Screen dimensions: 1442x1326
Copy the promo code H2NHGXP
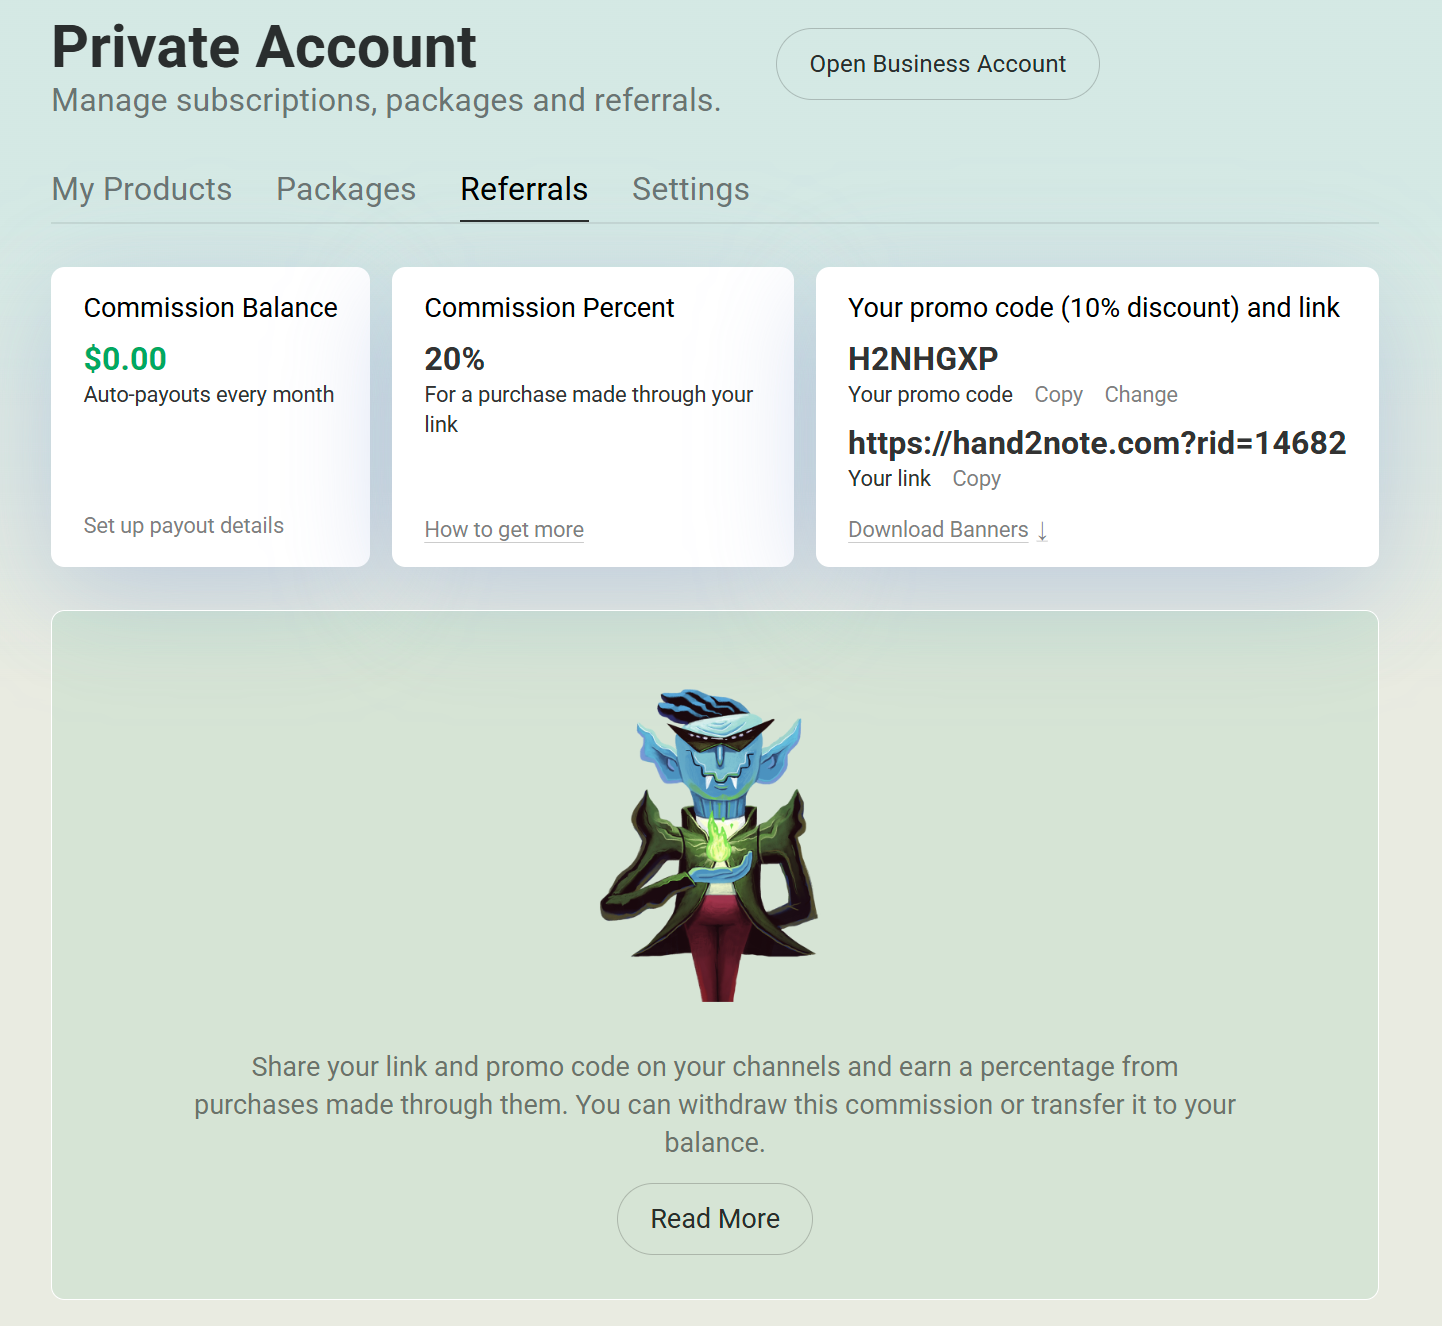(1058, 394)
